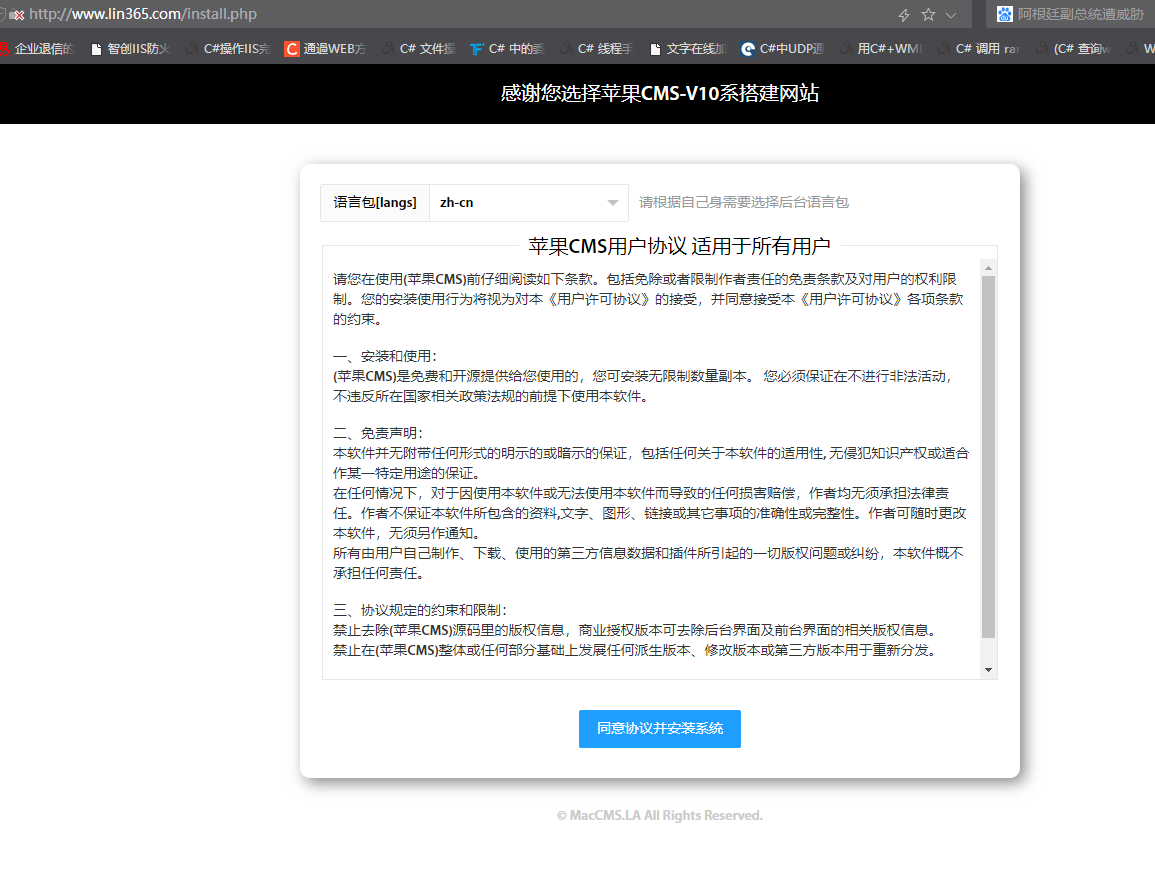The width and height of the screenshot is (1155, 881).
Task: Click the agreement scrollbar down arrow
Action: click(988, 669)
